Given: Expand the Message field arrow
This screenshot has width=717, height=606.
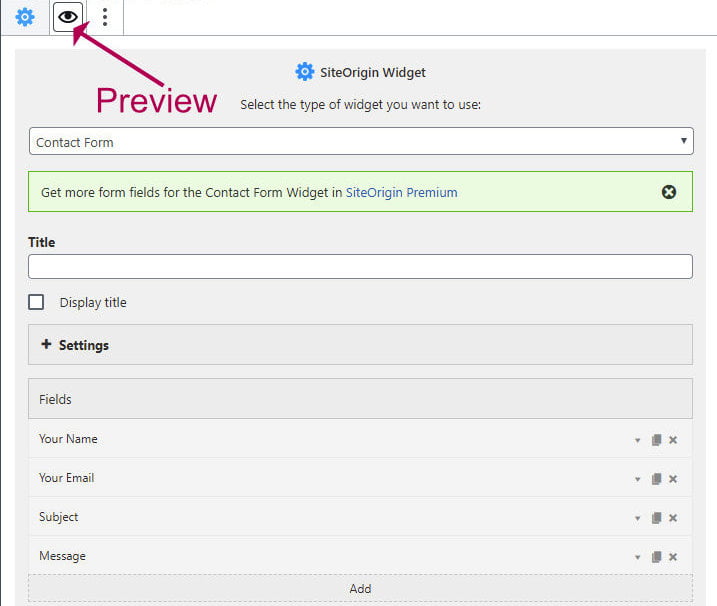Looking at the screenshot, I should [637, 557].
